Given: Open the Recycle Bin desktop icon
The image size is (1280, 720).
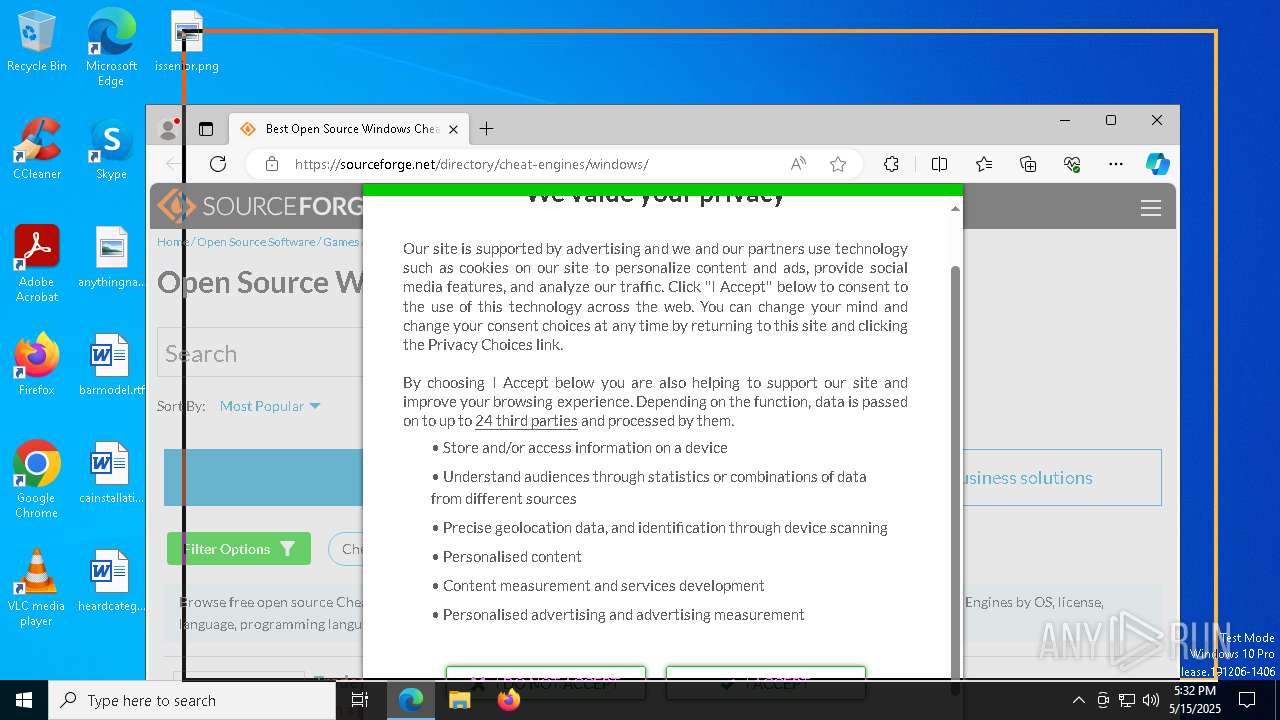Looking at the screenshot, I should [37, 42].
